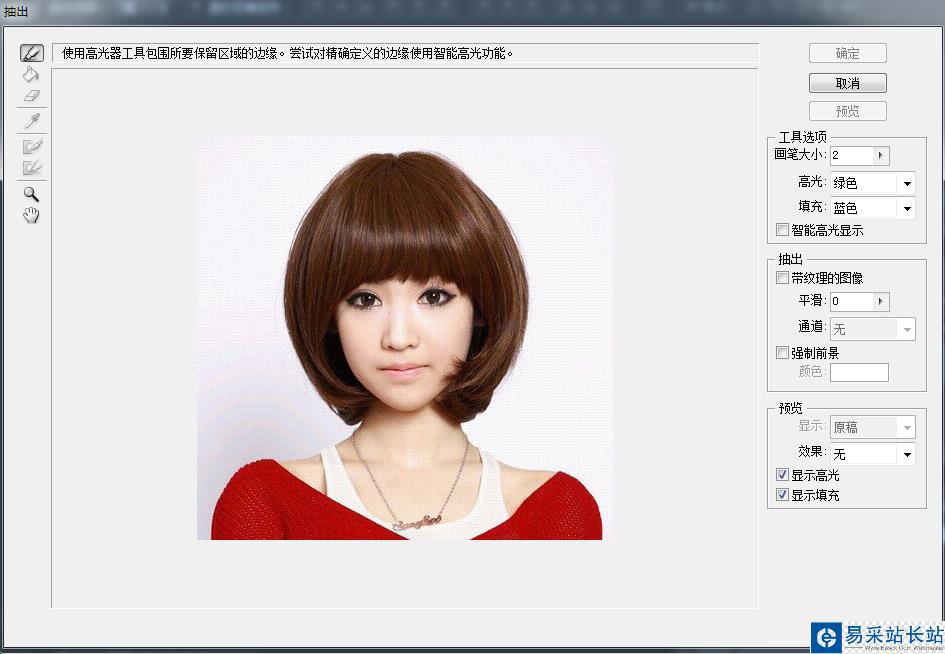Open the 画笔大小 slider arrow
The width and height of the screenshot is (945, 654).
881,156
